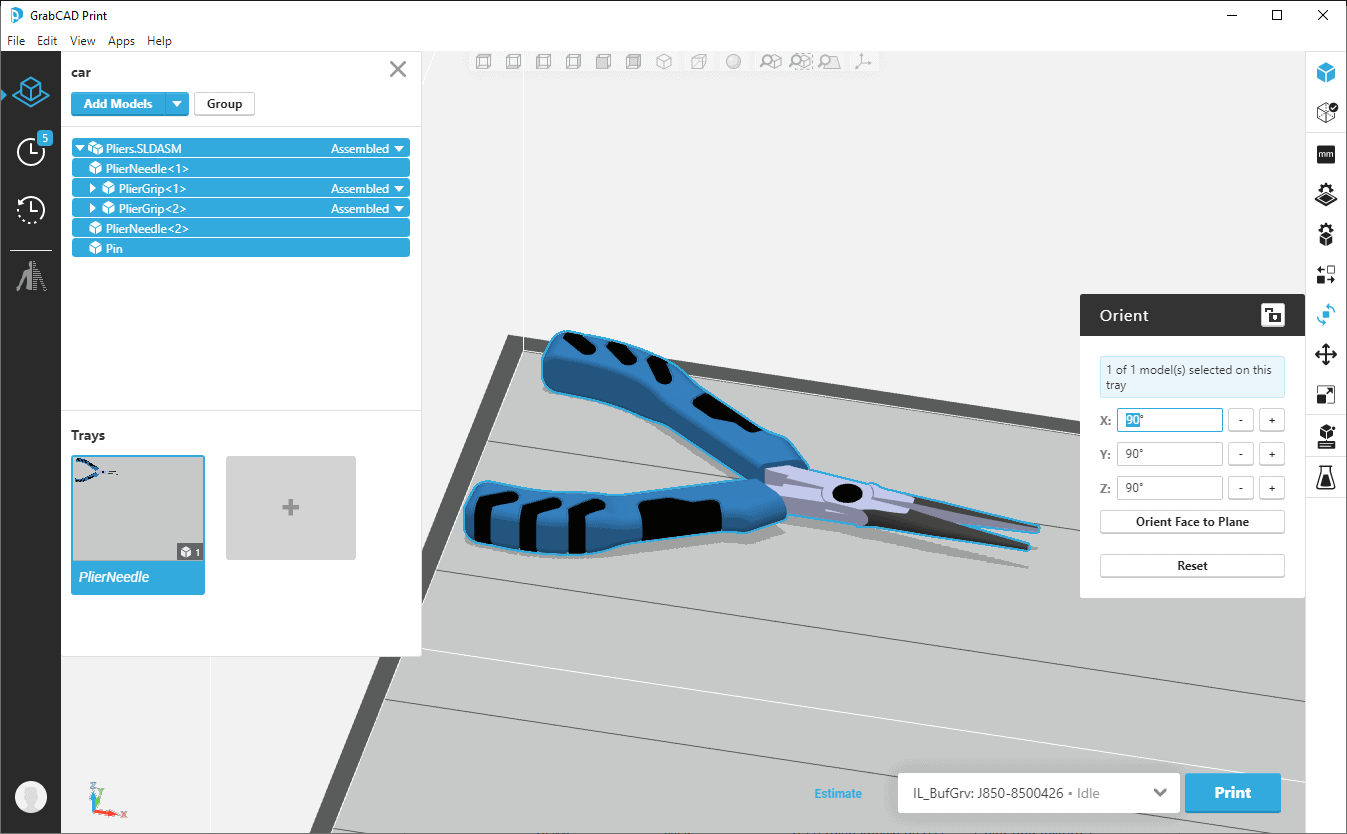Select PlierNeedle<2> in model tree

pos(241,228)
